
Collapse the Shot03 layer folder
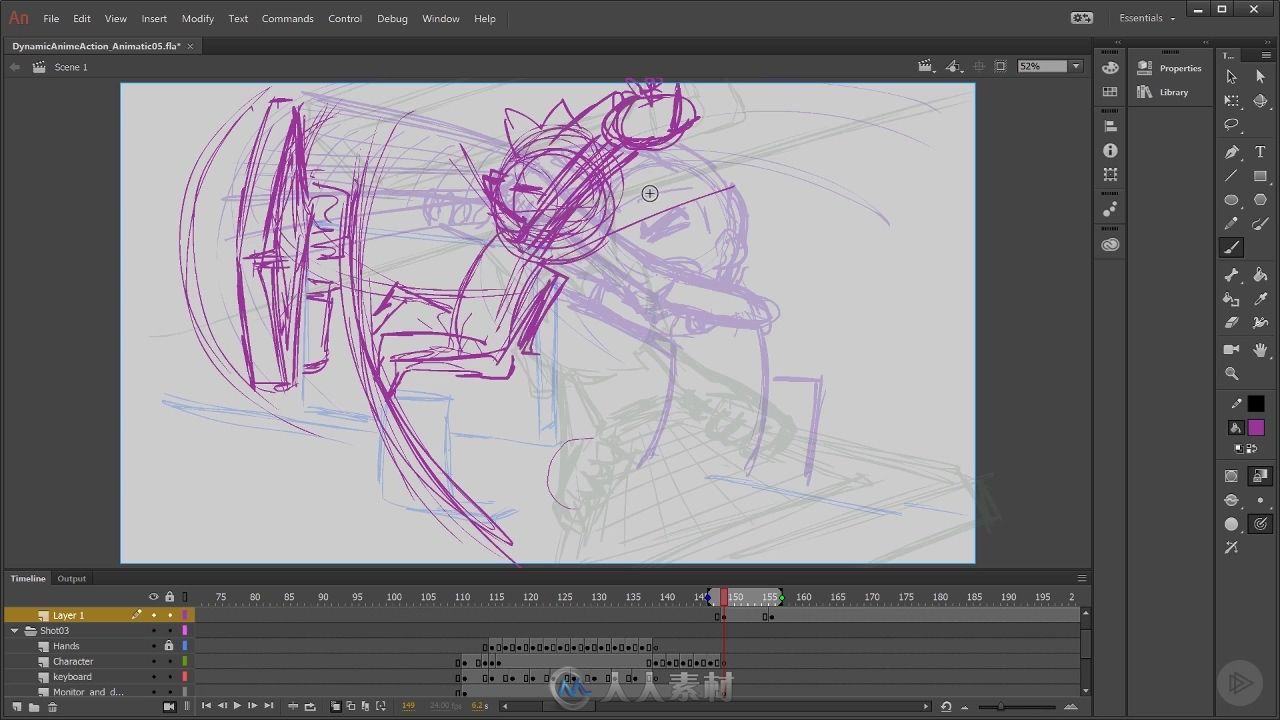[x=15, y=631]
